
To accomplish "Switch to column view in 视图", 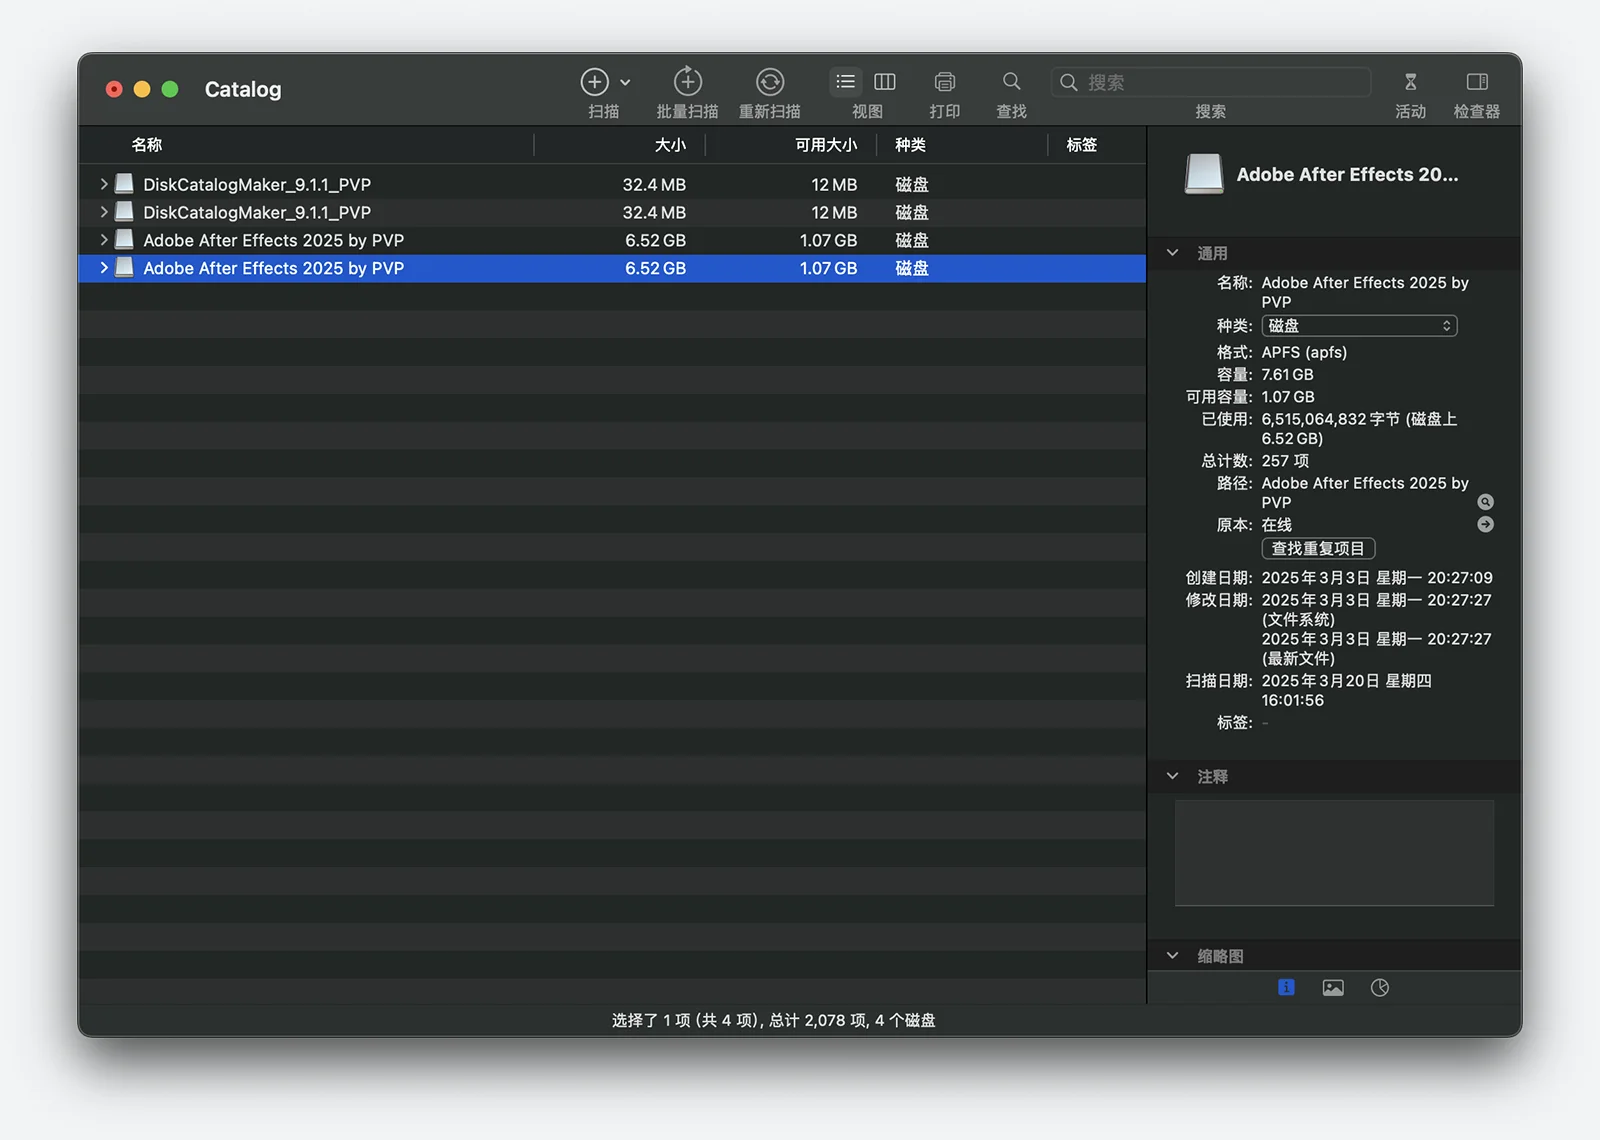I will point(885,82).
